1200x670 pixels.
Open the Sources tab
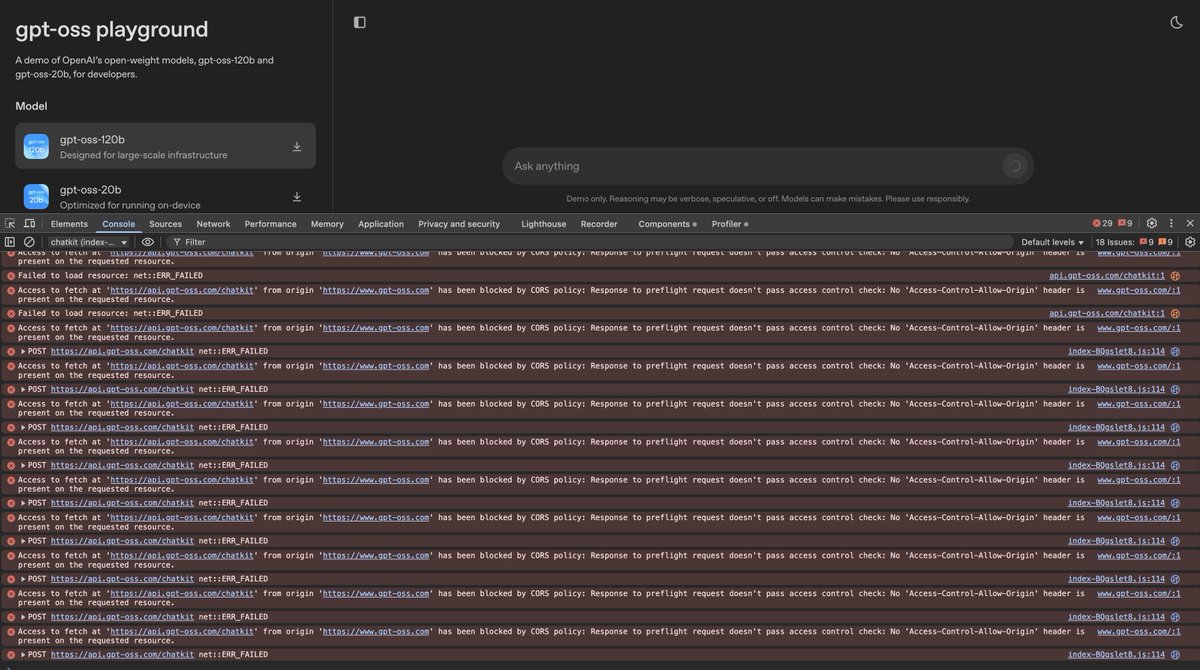coord(166,224)
